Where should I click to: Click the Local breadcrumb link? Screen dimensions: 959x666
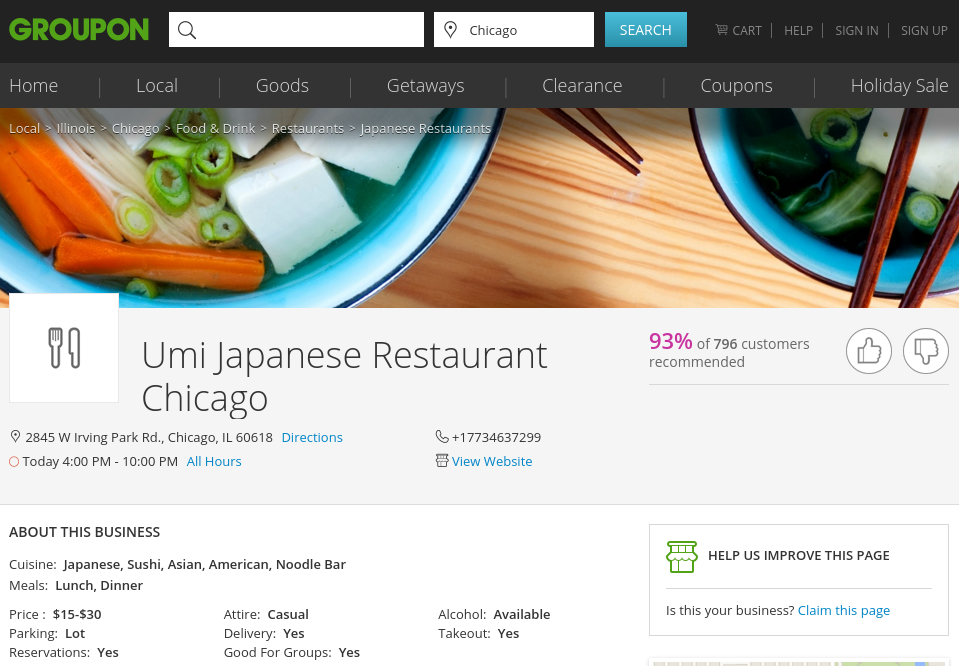click(24, 128)
